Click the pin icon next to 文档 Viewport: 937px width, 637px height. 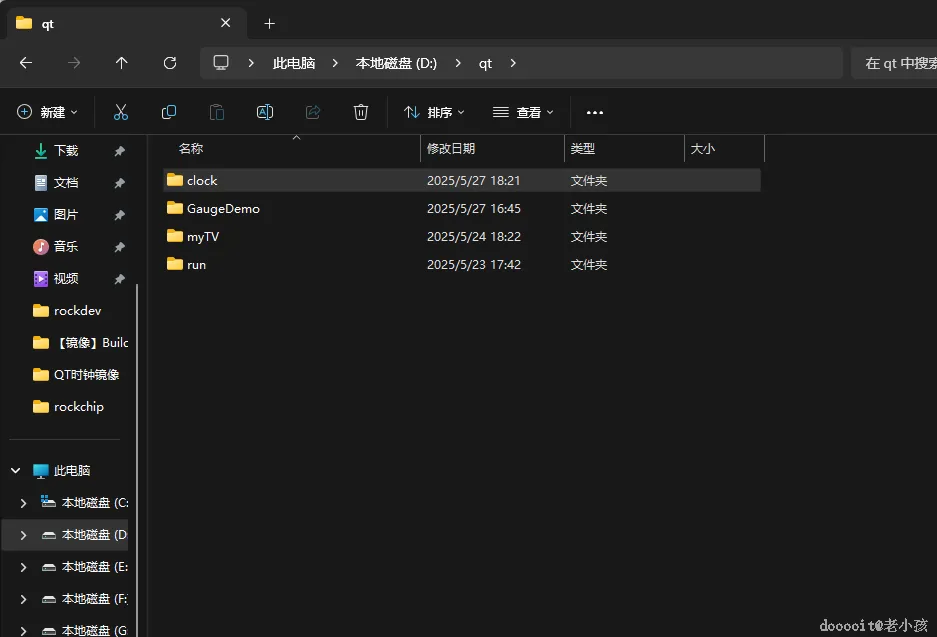pyautogui.click(x=120, y=183)
